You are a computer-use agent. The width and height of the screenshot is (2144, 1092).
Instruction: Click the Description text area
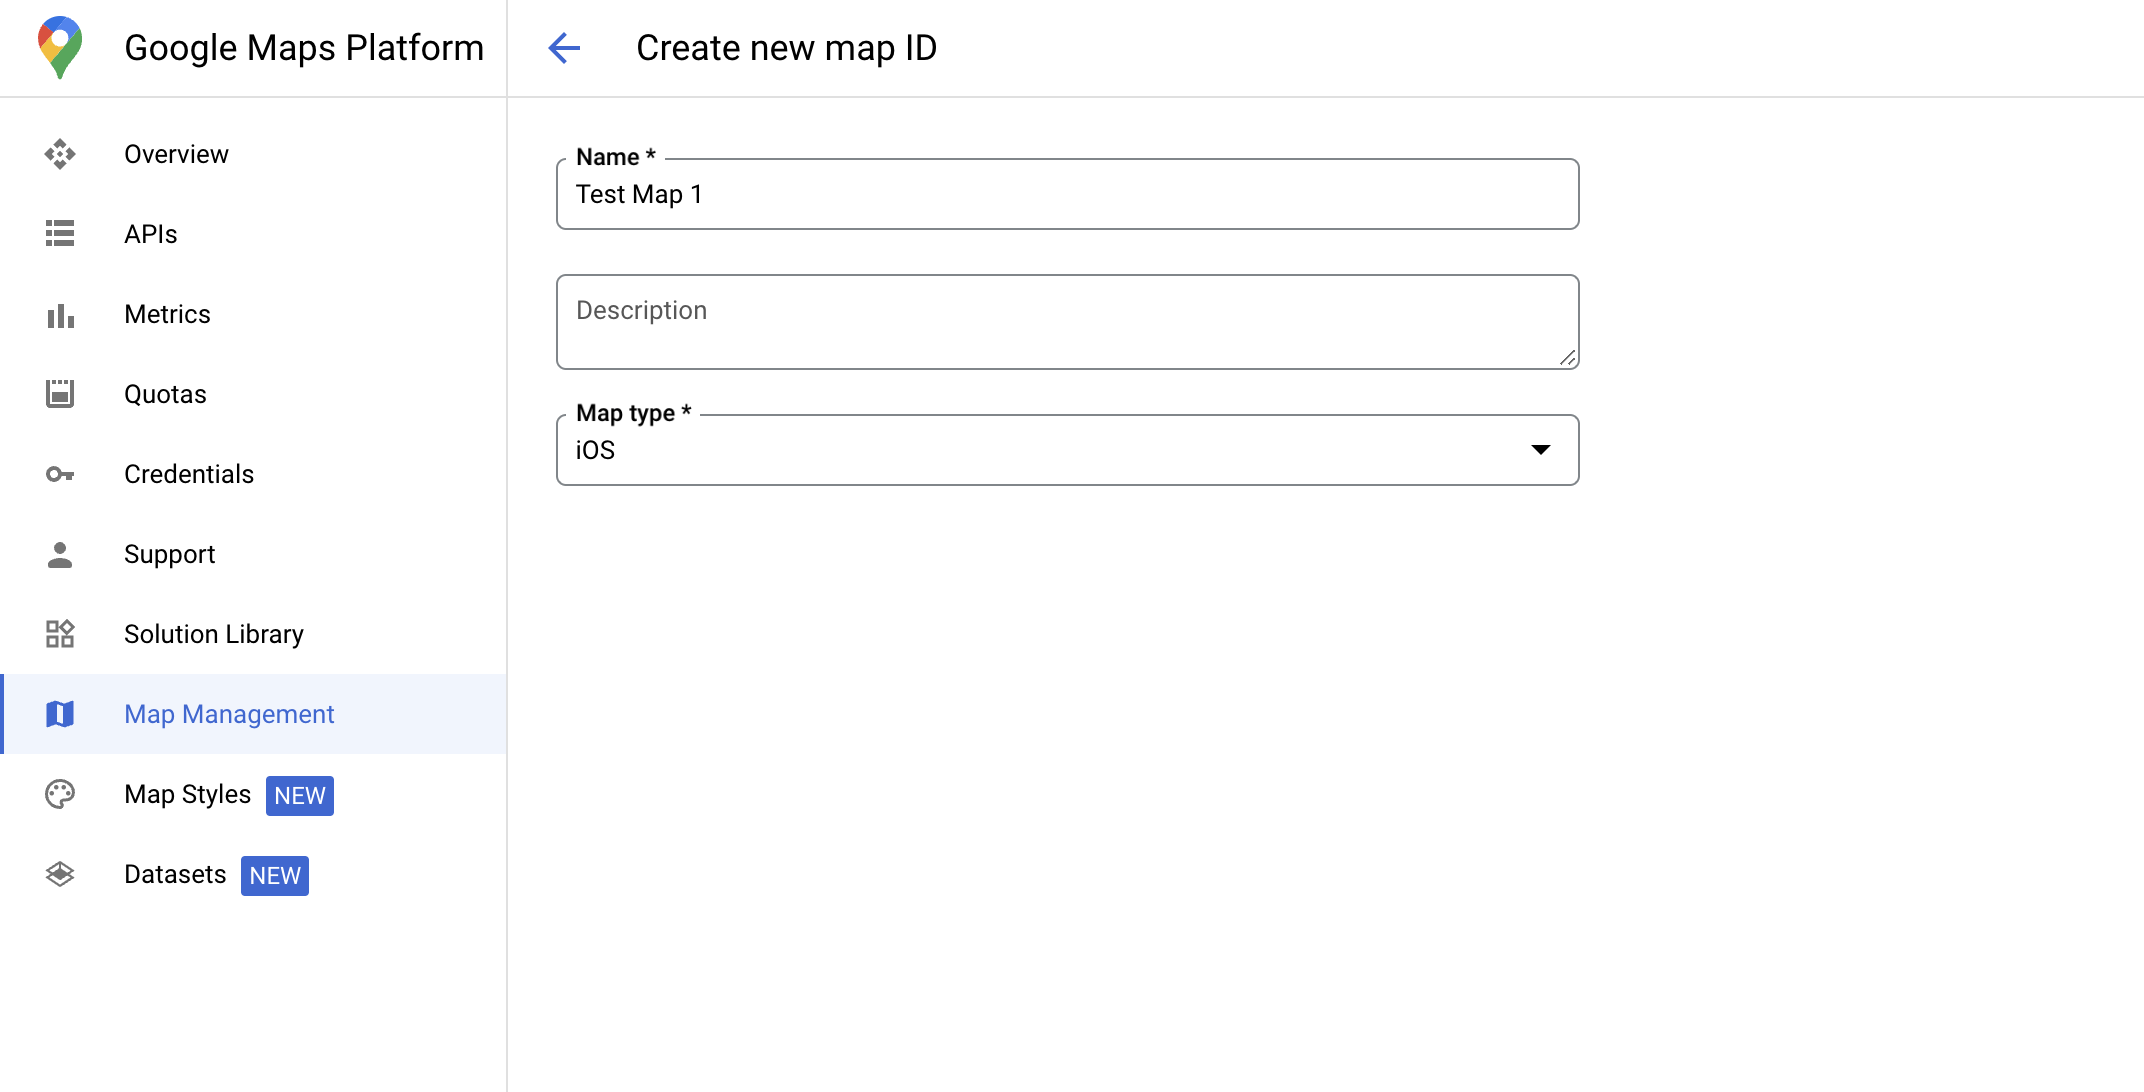[1069, 322]
